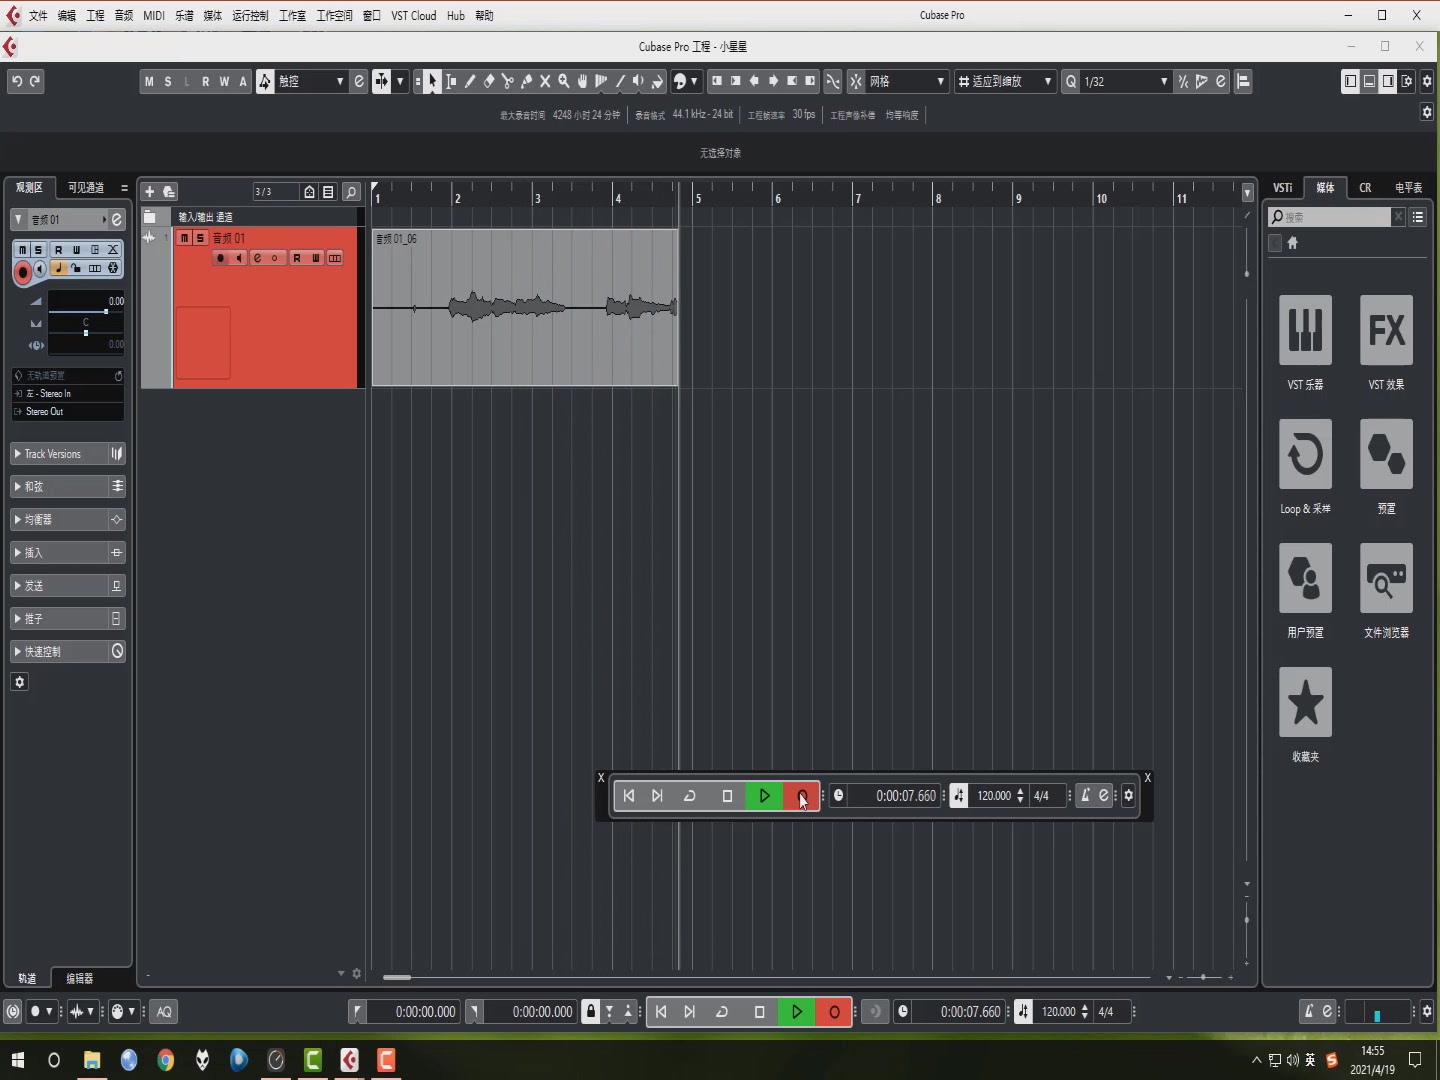The width and height of the screenshot is (1440, 1080).
Task: Open the User Presets tile
Action: click(1305, 578)
